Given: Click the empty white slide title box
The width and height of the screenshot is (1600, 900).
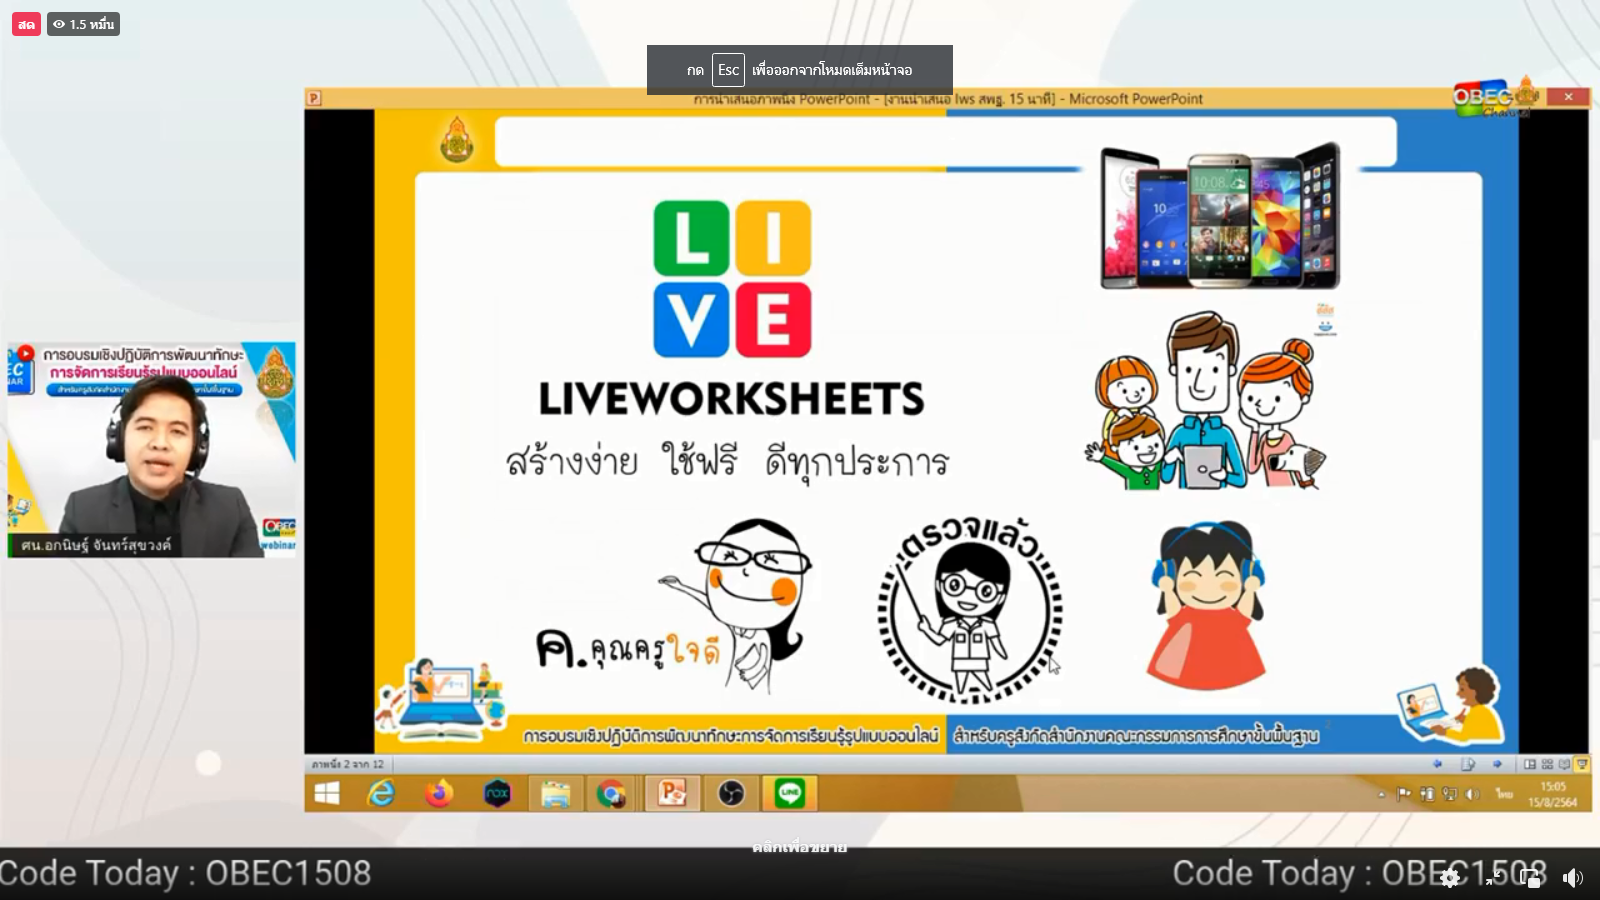Looking at the screenshot, I should pos(945,141).
